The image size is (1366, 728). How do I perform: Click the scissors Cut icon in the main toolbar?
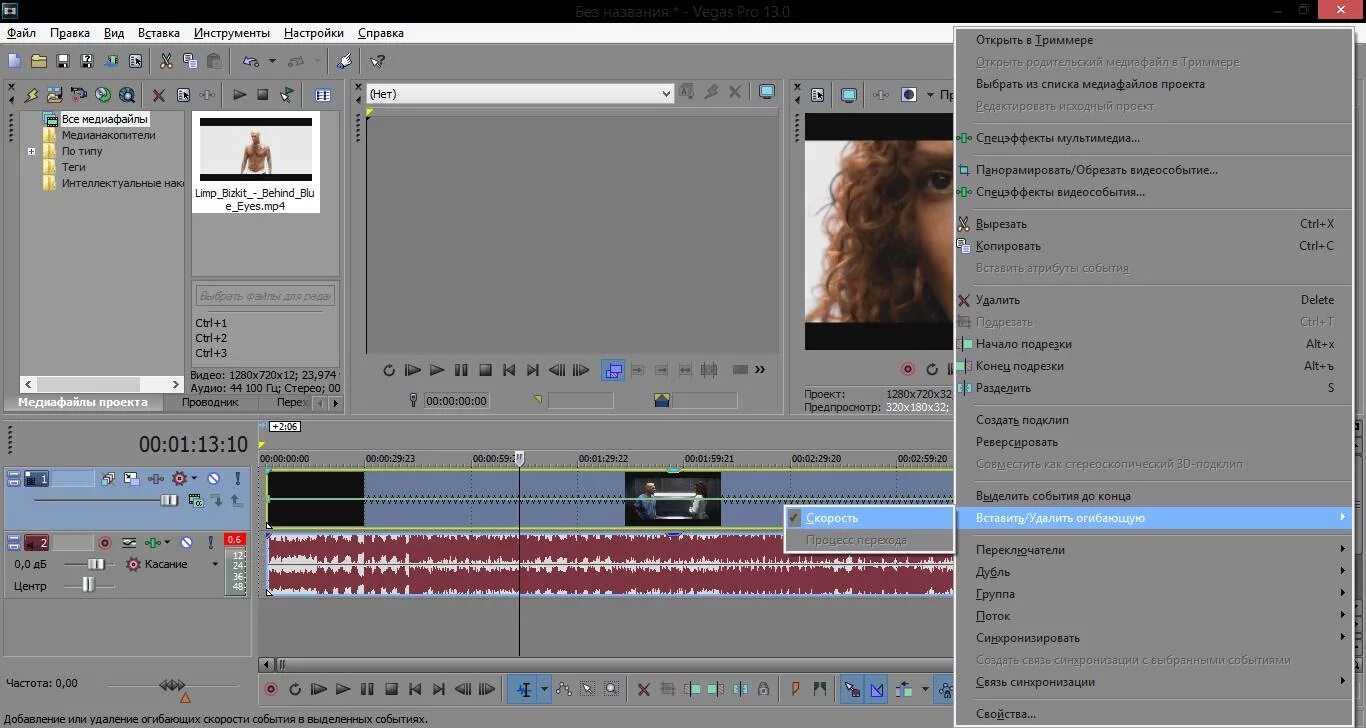166,61
